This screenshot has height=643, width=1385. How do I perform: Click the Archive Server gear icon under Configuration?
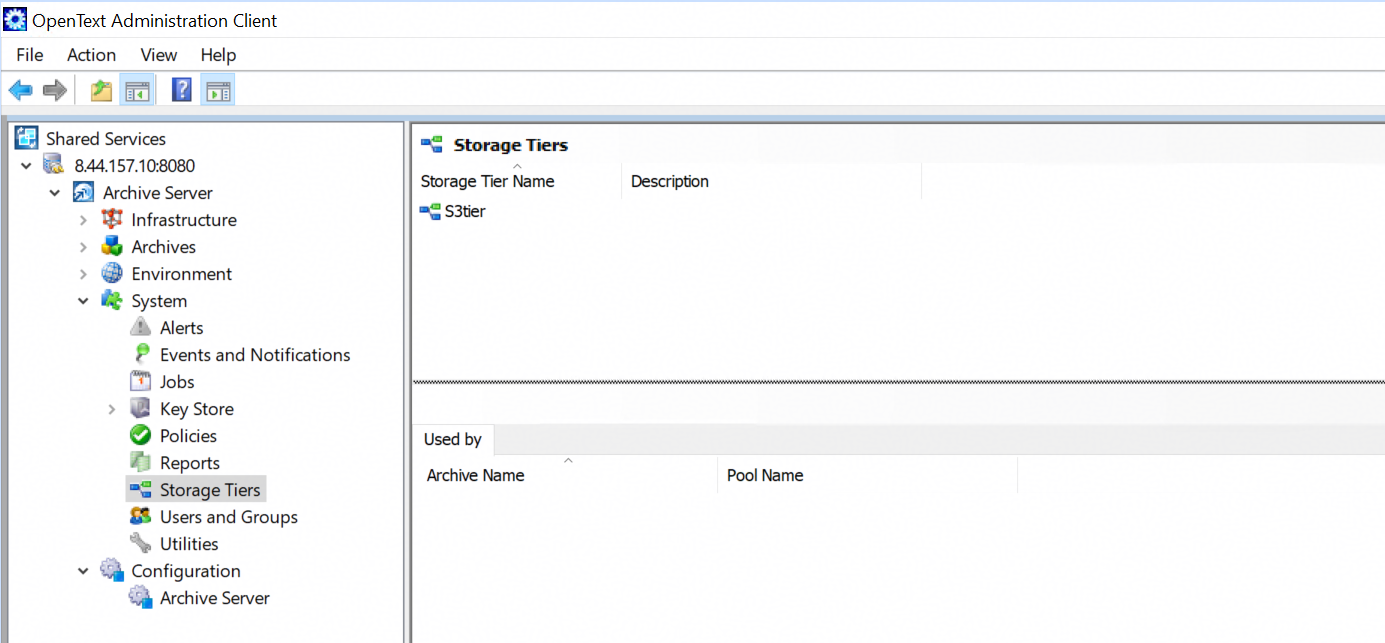tap(141, 597)
